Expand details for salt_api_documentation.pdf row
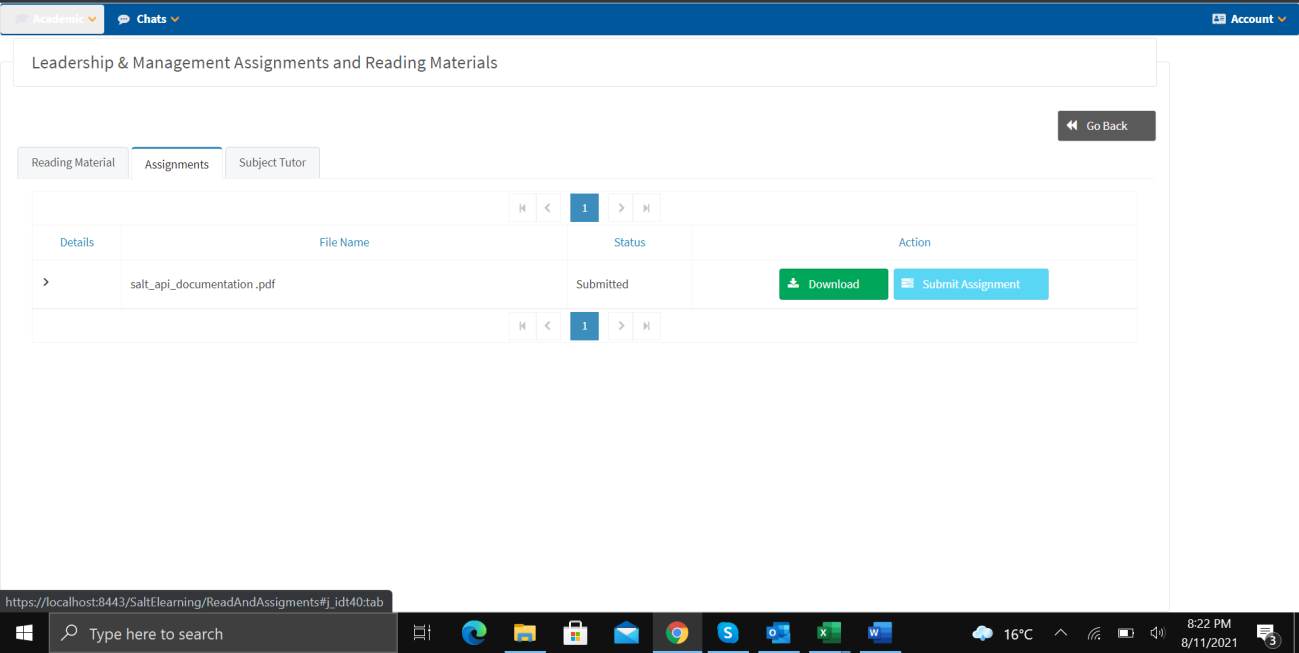The height and width of the screenshot is (653, 1299). (45, 281)
